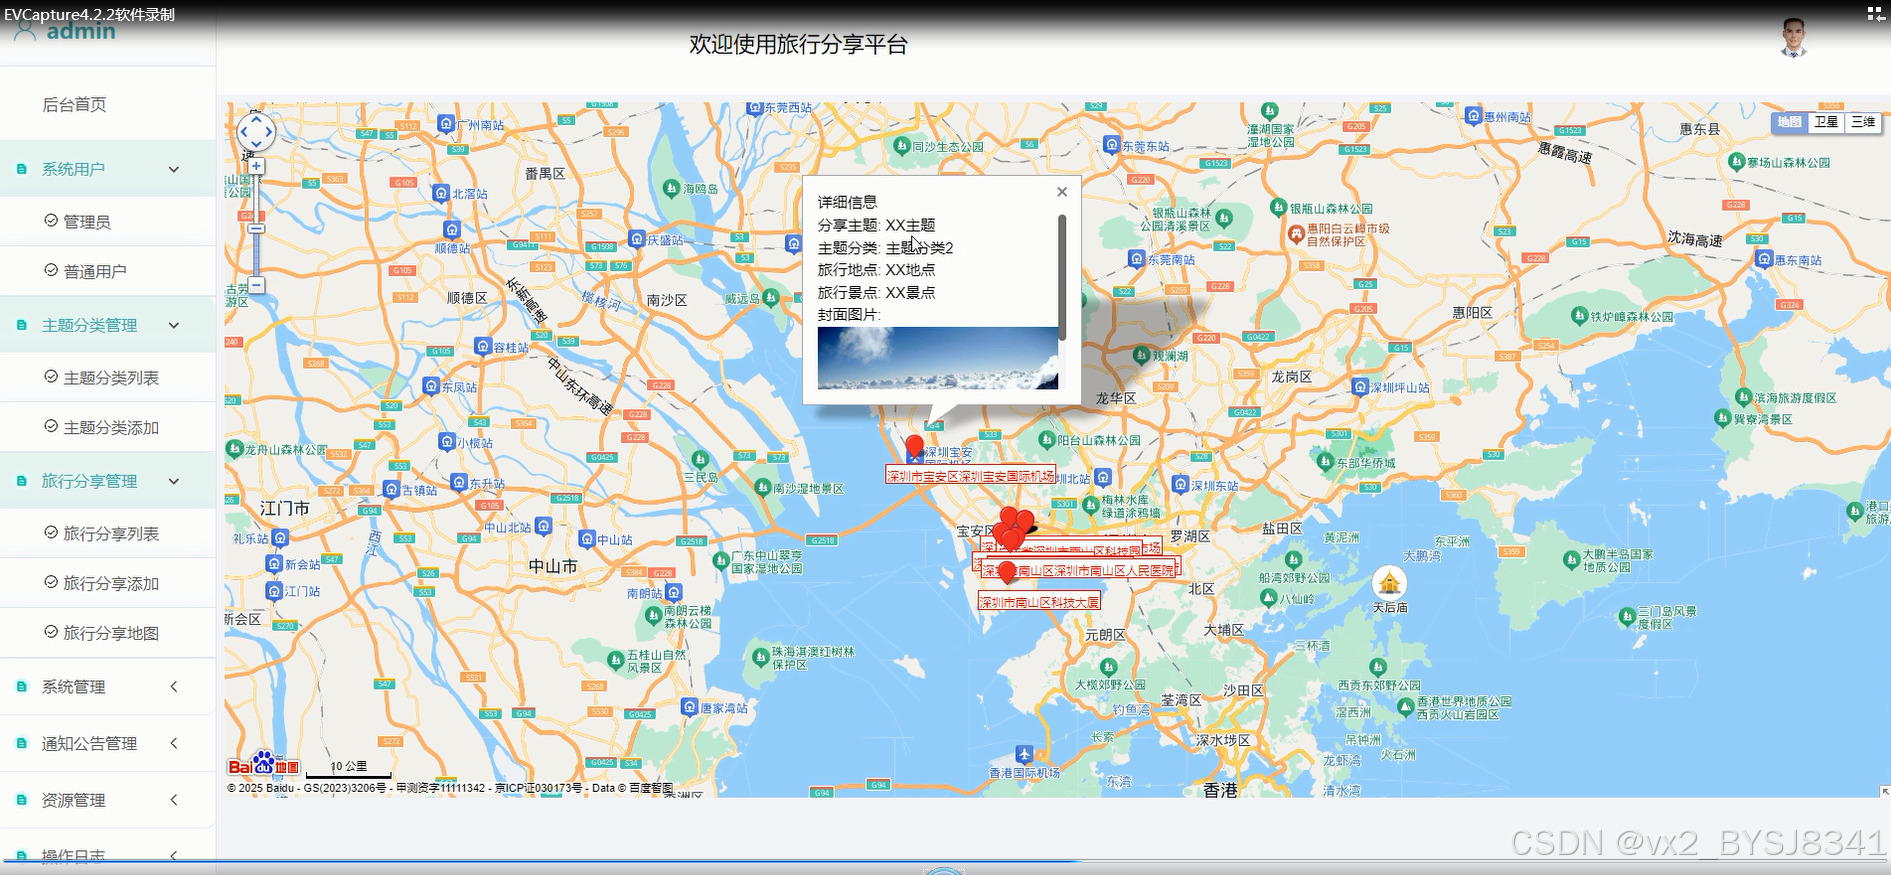Expand the 系统管理 menu
This screenshot has height=875, width=1891.
tap(108, 687)
